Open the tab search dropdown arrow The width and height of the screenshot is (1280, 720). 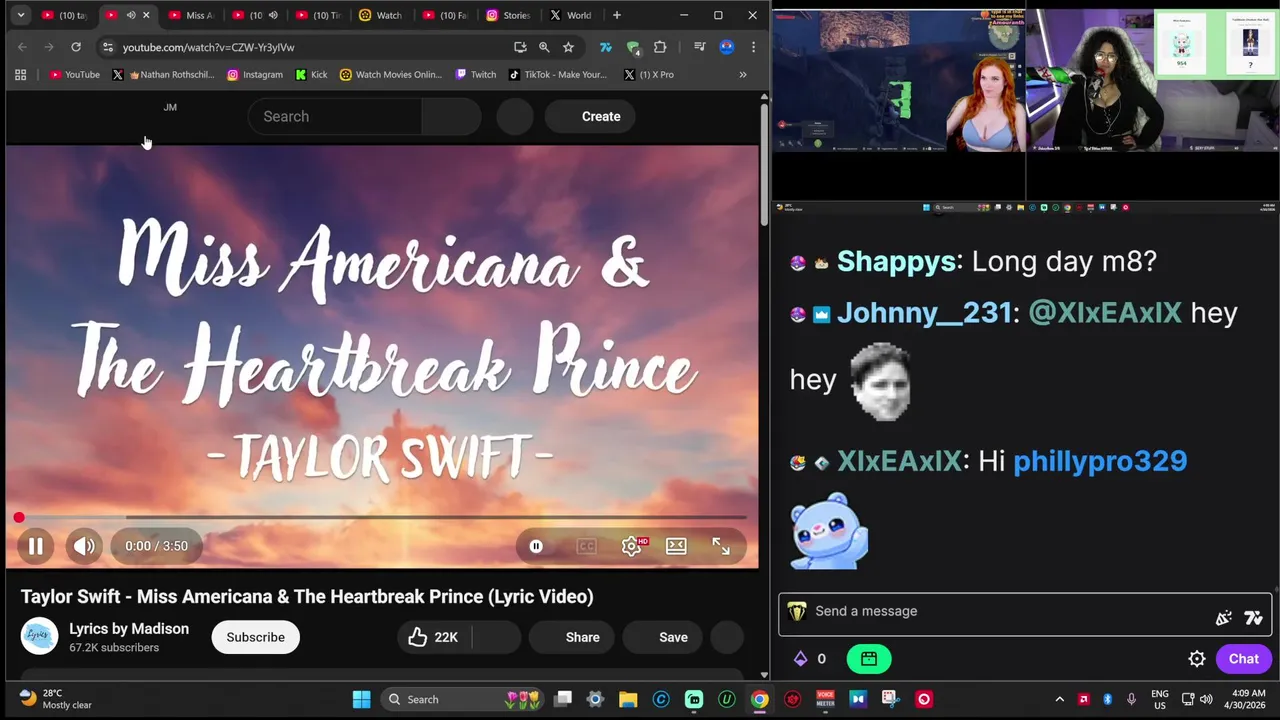[x=20, y=15]
